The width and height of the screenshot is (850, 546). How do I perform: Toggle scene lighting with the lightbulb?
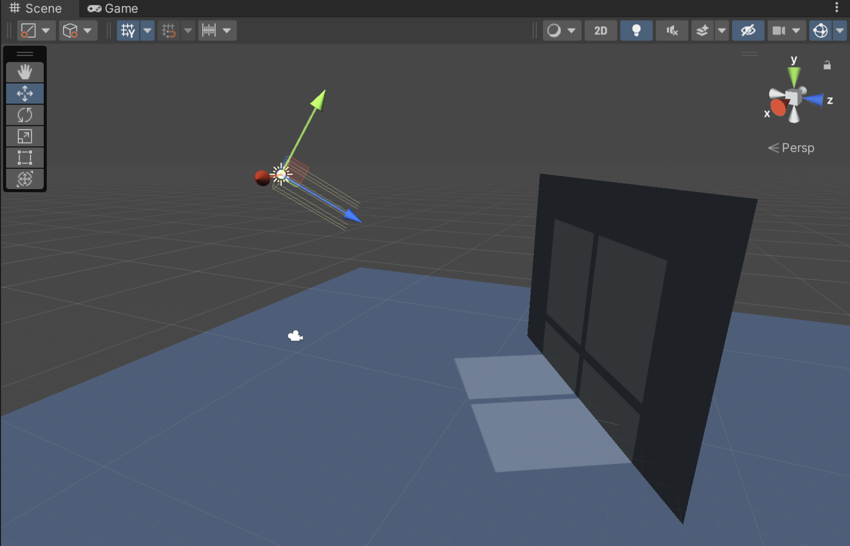636,31
